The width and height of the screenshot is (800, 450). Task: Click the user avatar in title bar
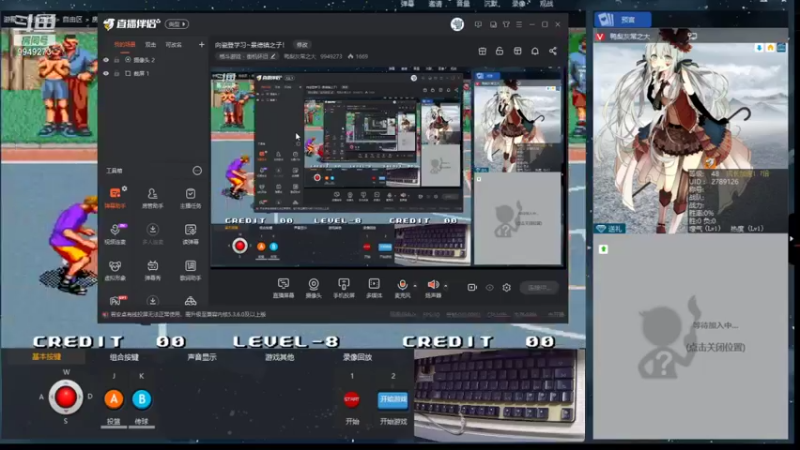pos(457,24)
